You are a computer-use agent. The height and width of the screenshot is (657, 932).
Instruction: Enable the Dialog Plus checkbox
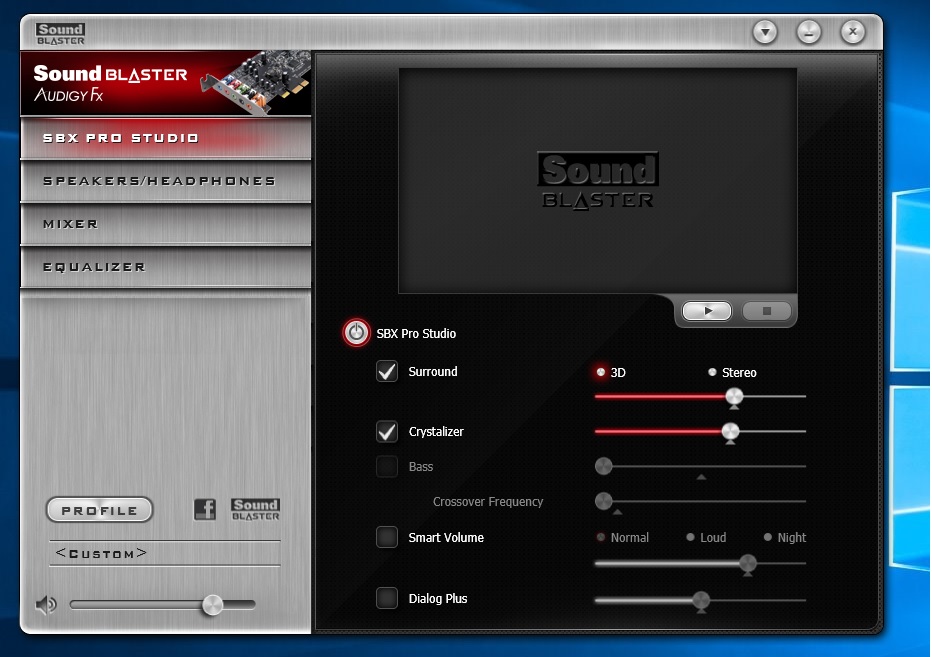[387, 598]
